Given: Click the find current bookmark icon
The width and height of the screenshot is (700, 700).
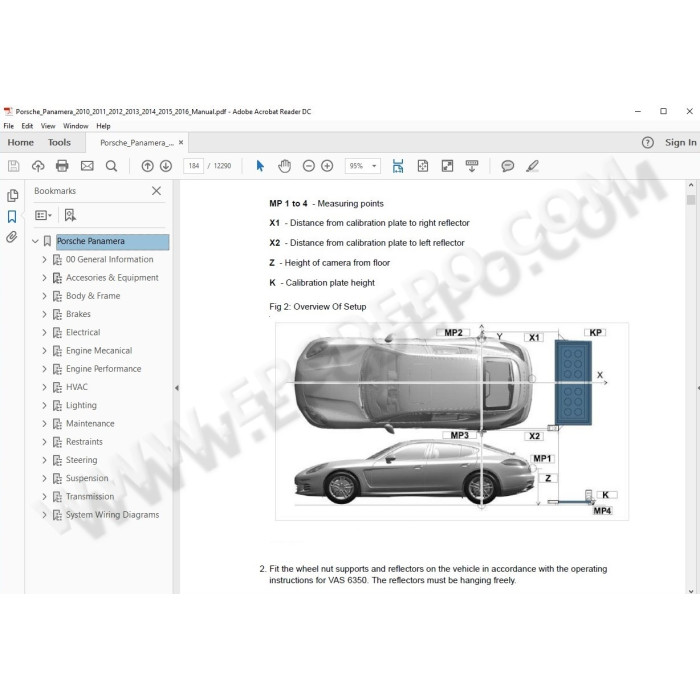Looking at the screenshot, I should (70, 215).
